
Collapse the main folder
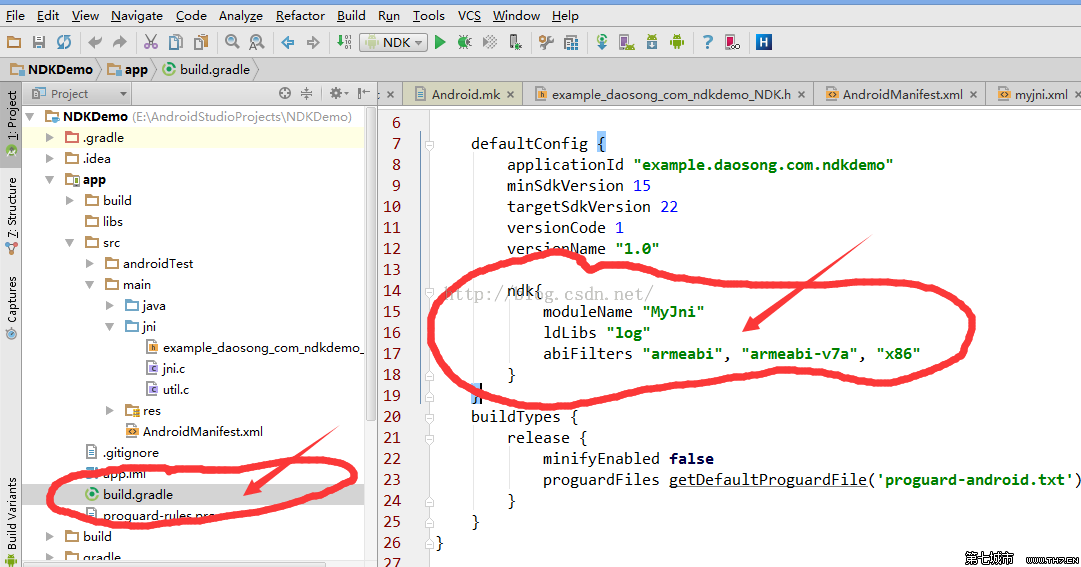(90, 285)
